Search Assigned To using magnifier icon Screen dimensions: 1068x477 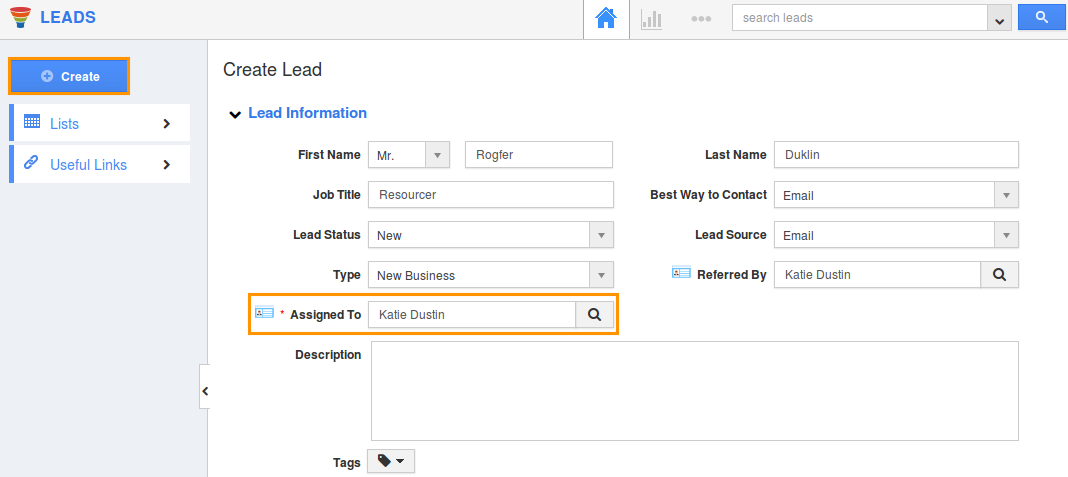pyautogui.click(x=595, y=315)
